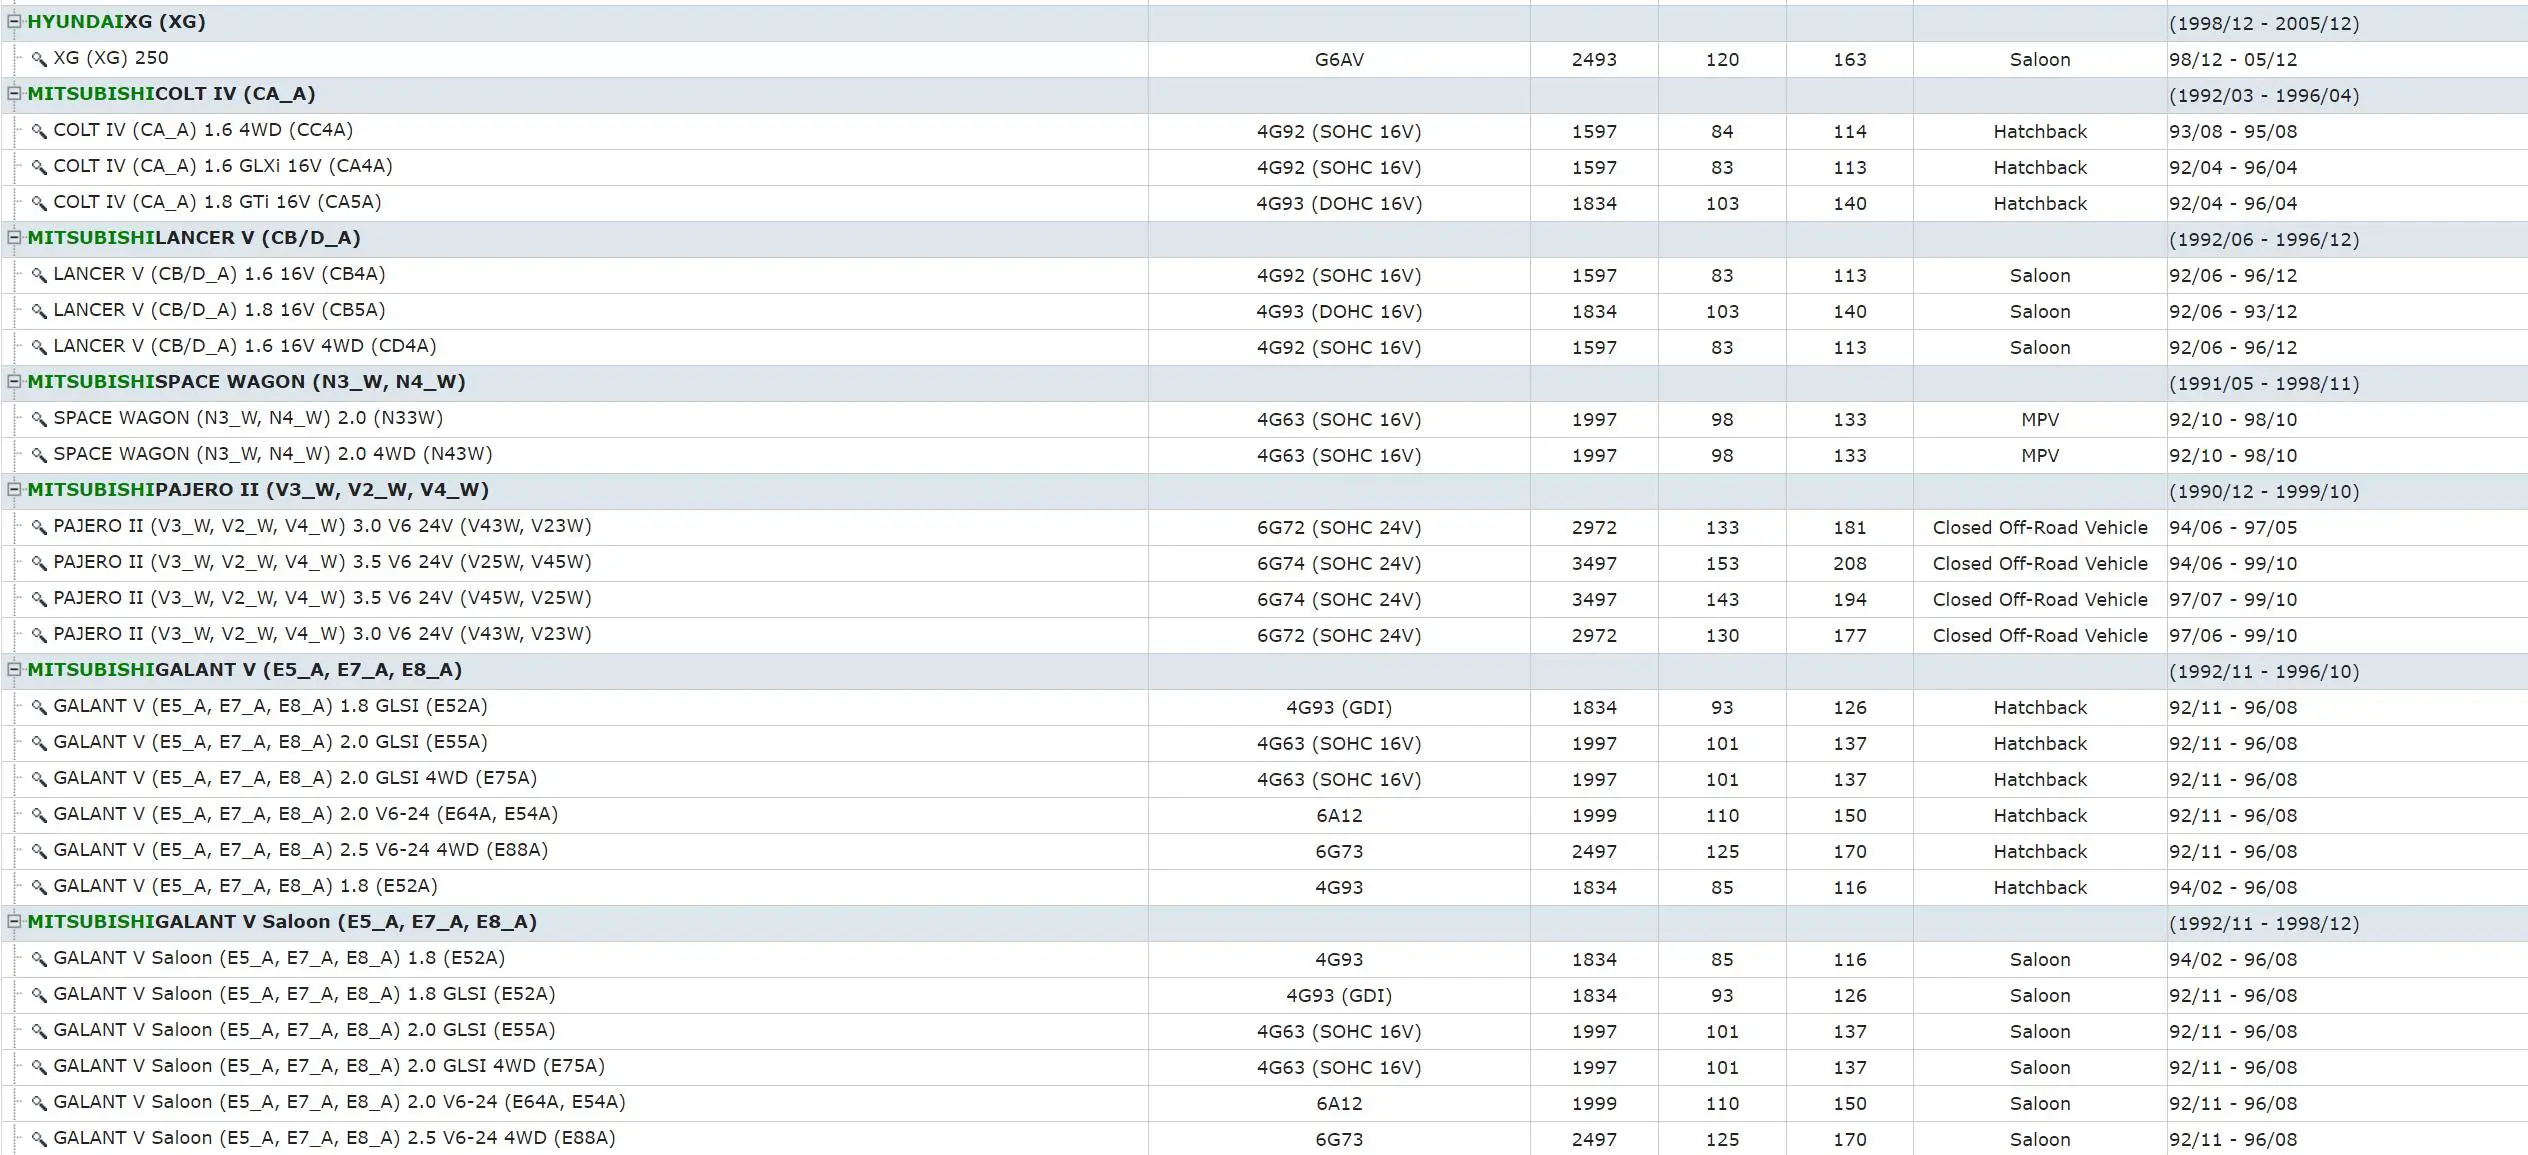Collapse the MITSUBISHI SPACE WAGON group
The width and height of the screenshot is (2528, 1155).
coord(14,381)
